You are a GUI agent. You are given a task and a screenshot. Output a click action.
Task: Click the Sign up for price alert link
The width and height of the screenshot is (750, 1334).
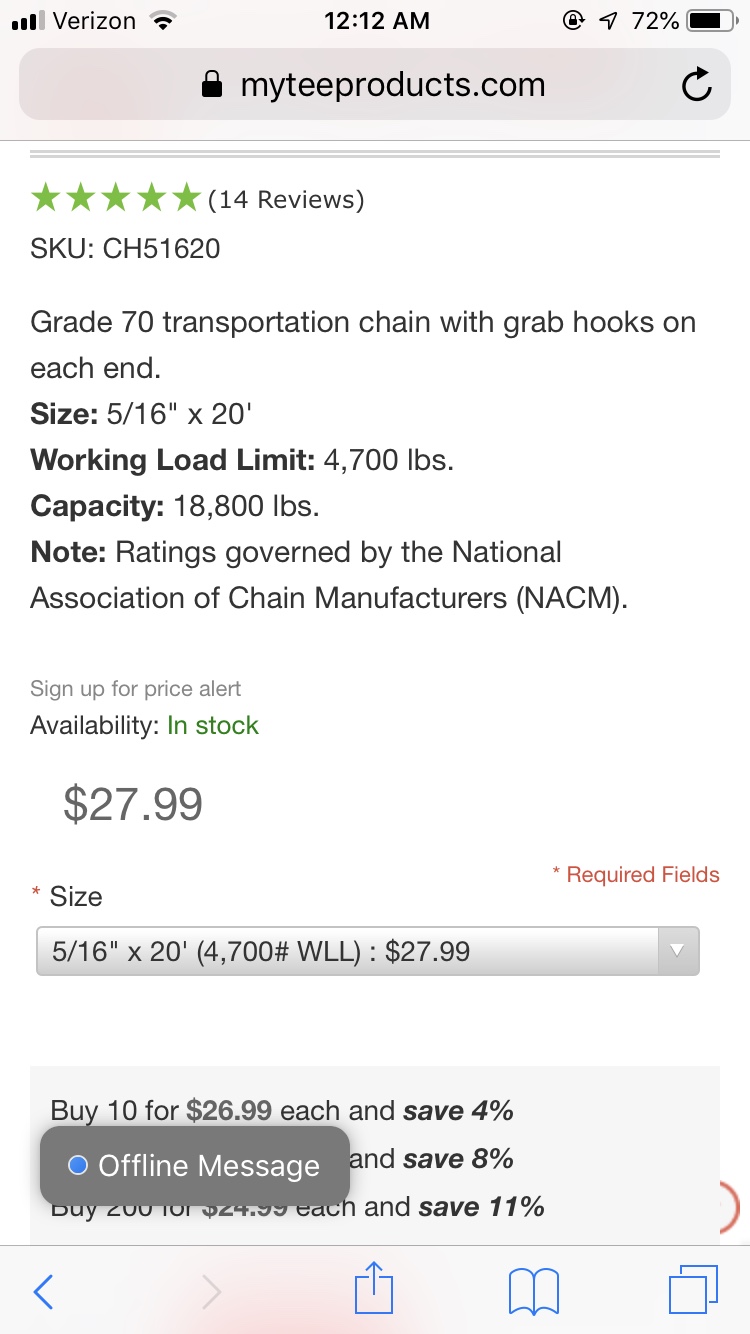[x=136, y=689]
